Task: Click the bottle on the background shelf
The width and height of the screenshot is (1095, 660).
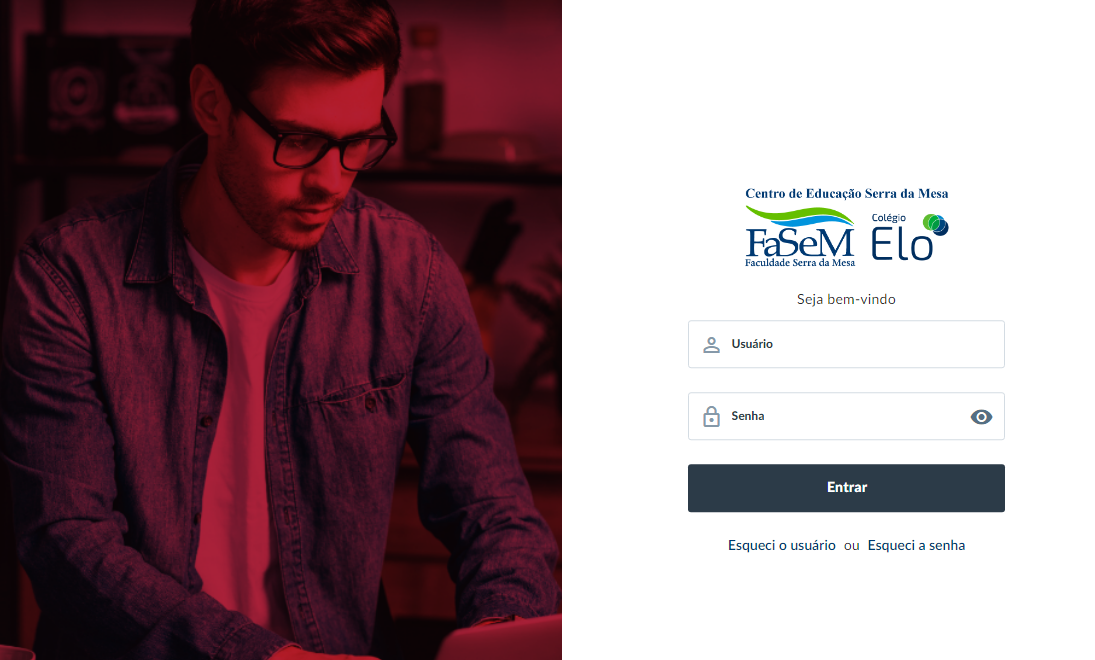Action: point(424,91)
